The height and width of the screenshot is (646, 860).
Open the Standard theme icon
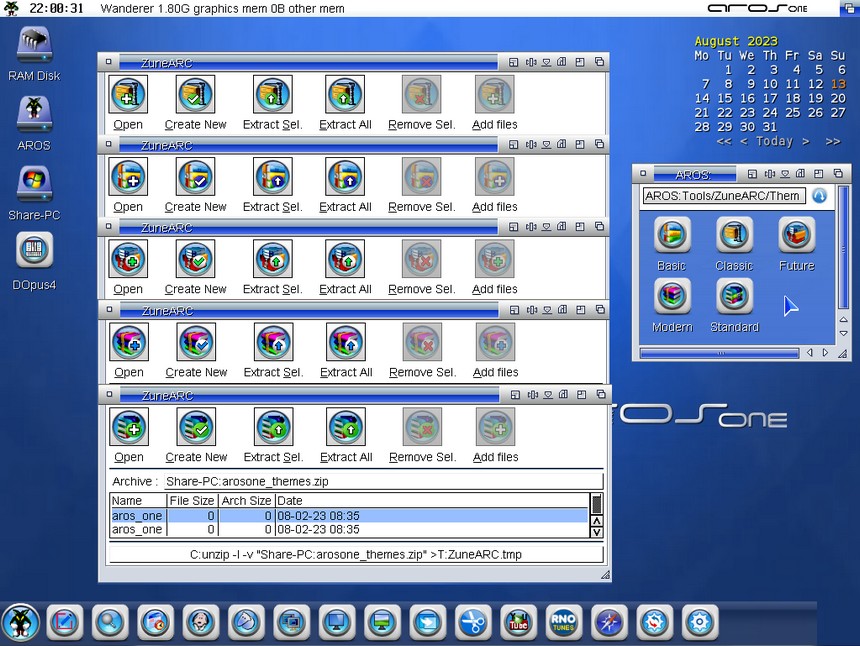click(734, 296)
